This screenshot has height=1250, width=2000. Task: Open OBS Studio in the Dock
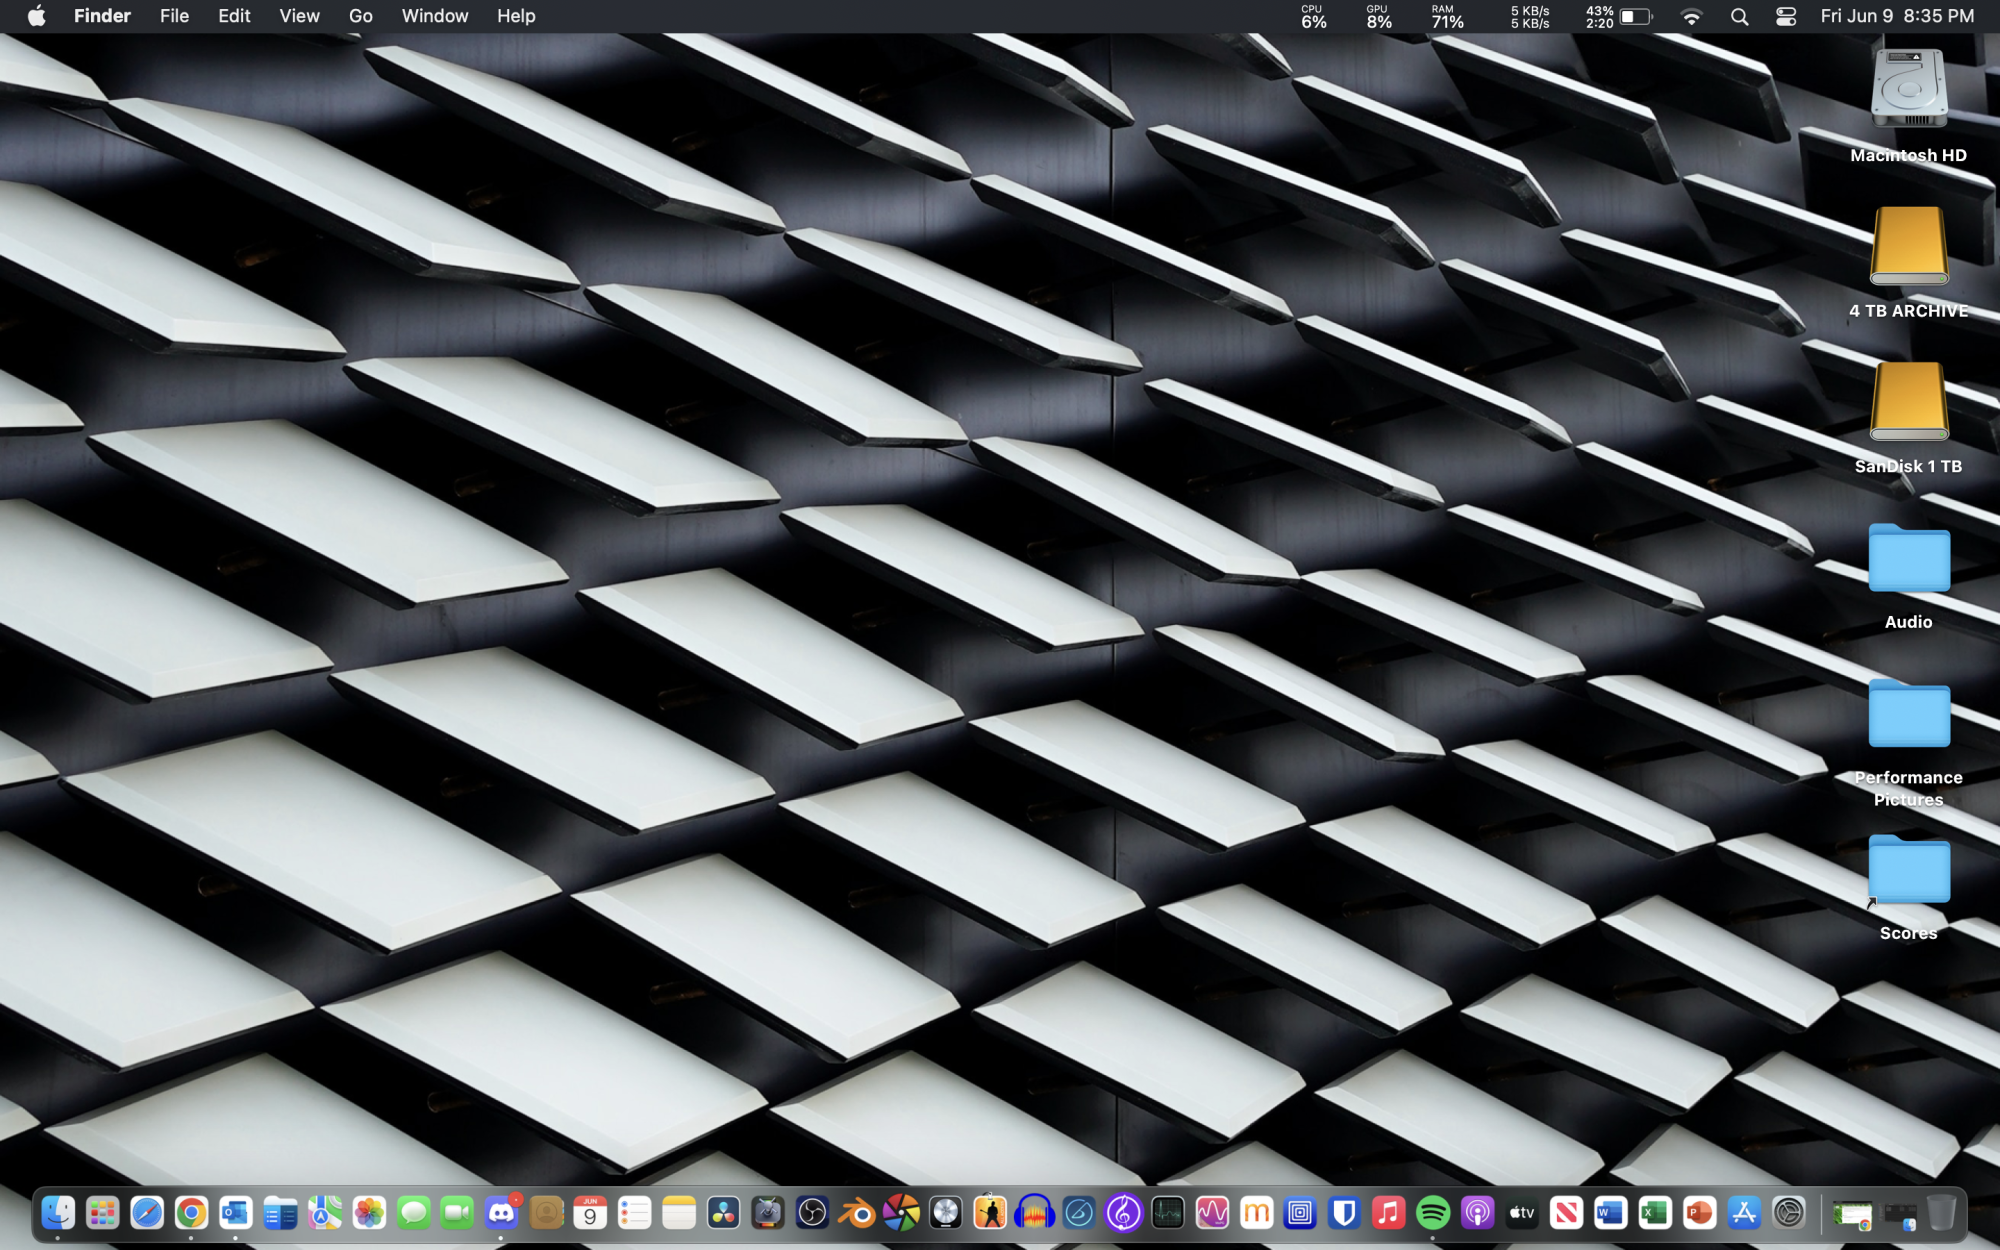click(x=812, y=1213)
